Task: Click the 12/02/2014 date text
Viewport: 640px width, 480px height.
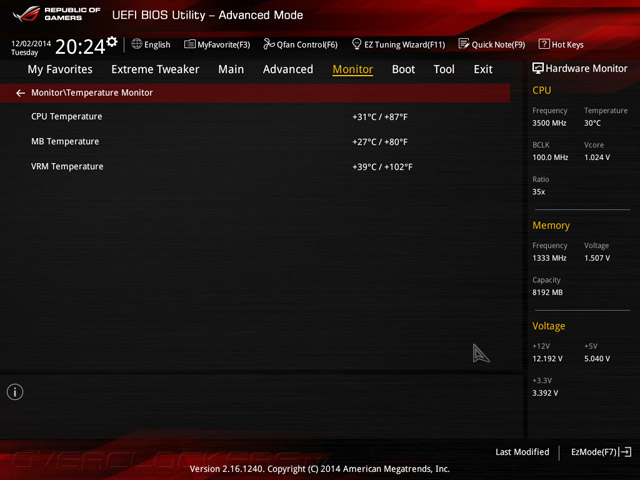Action: 31,43
